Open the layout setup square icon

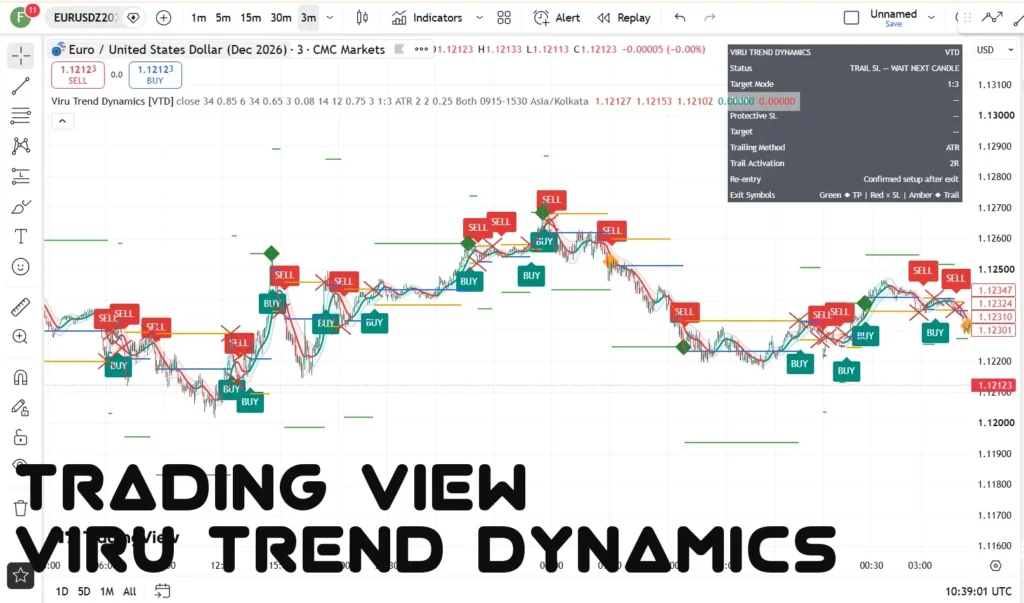pyautogui.click(x=851, y=18)
